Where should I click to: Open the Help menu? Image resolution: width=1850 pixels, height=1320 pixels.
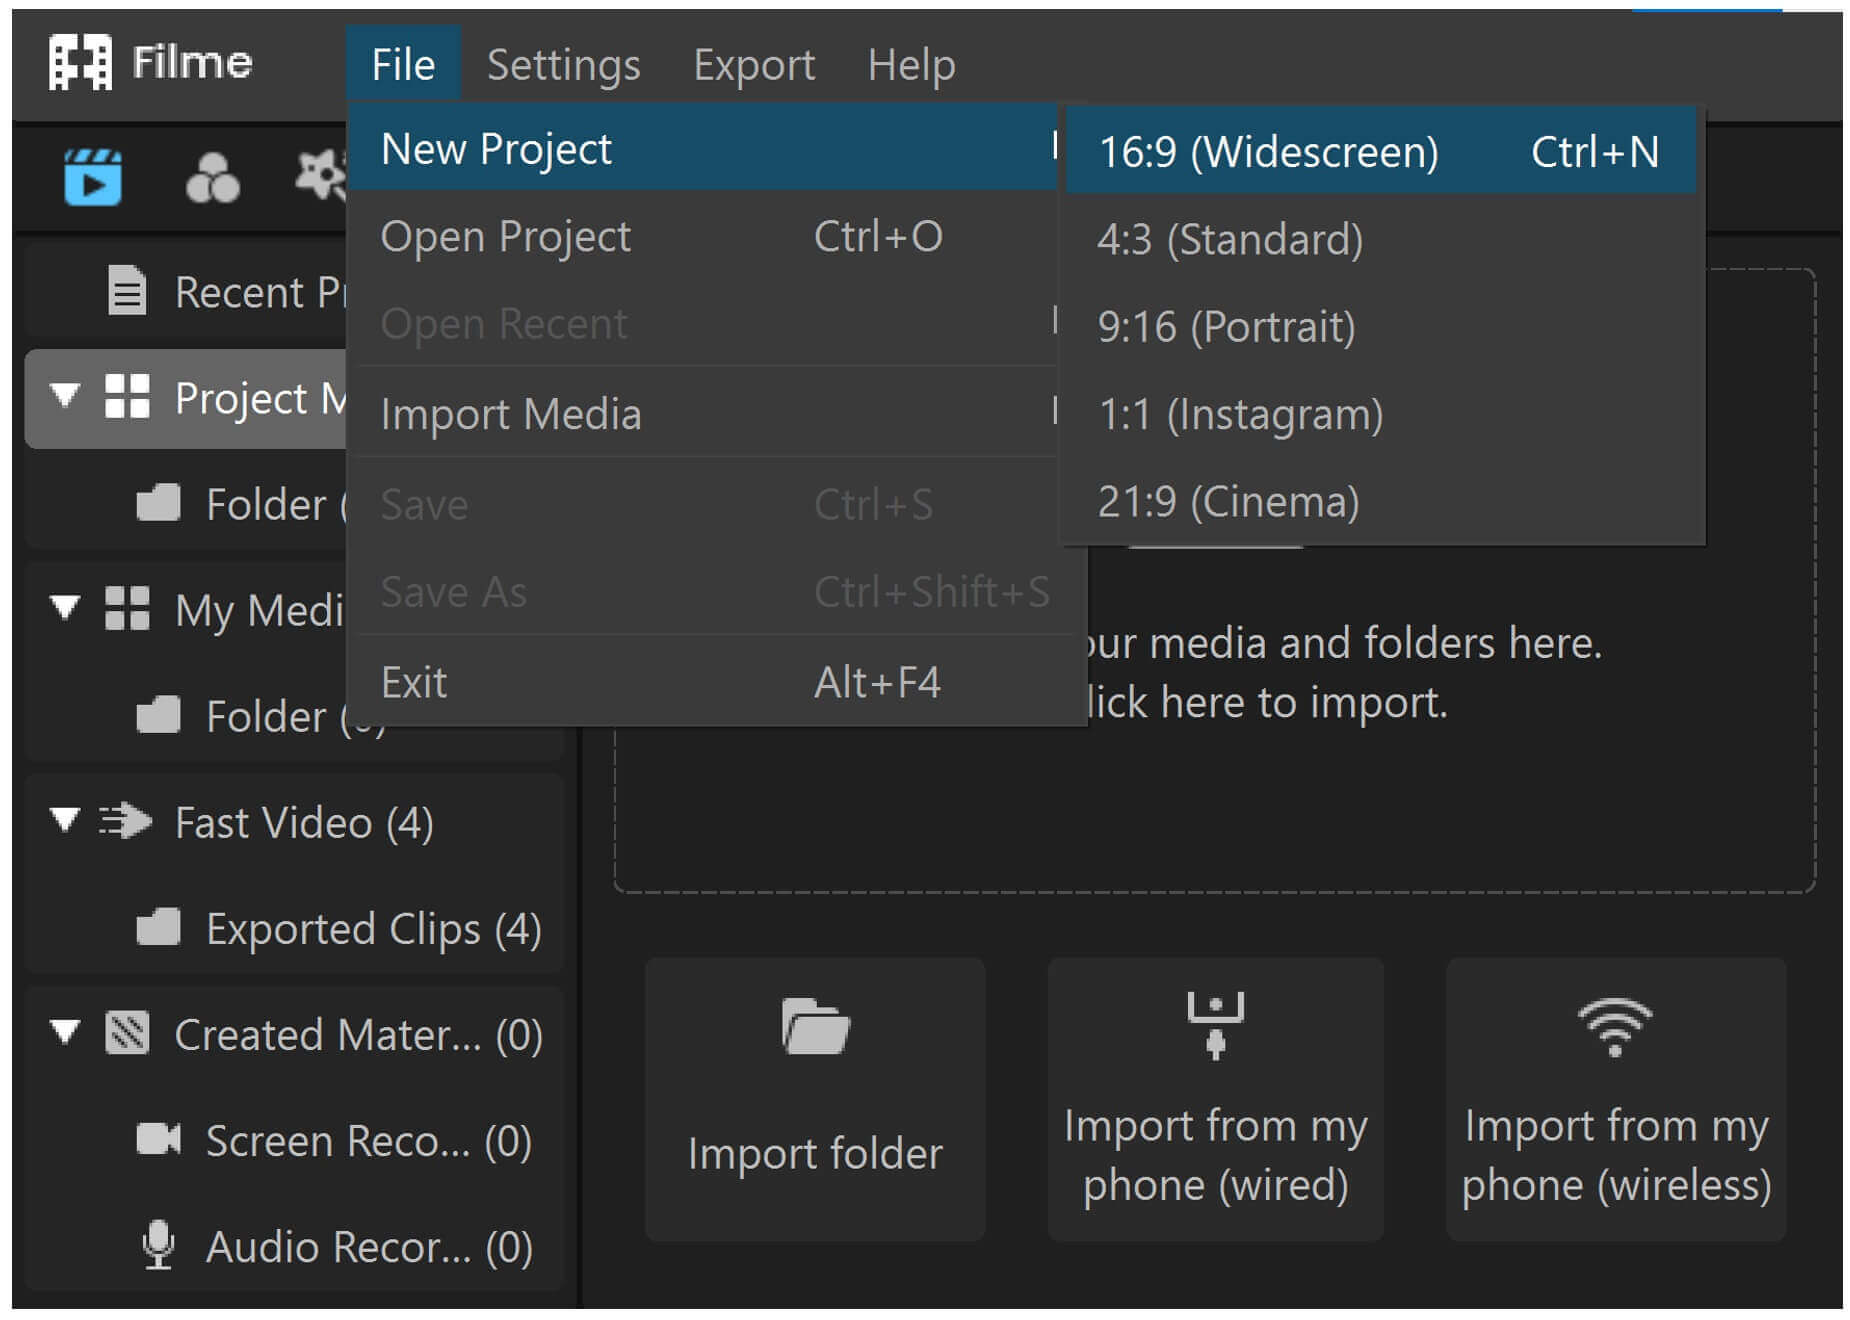point(911,65)
